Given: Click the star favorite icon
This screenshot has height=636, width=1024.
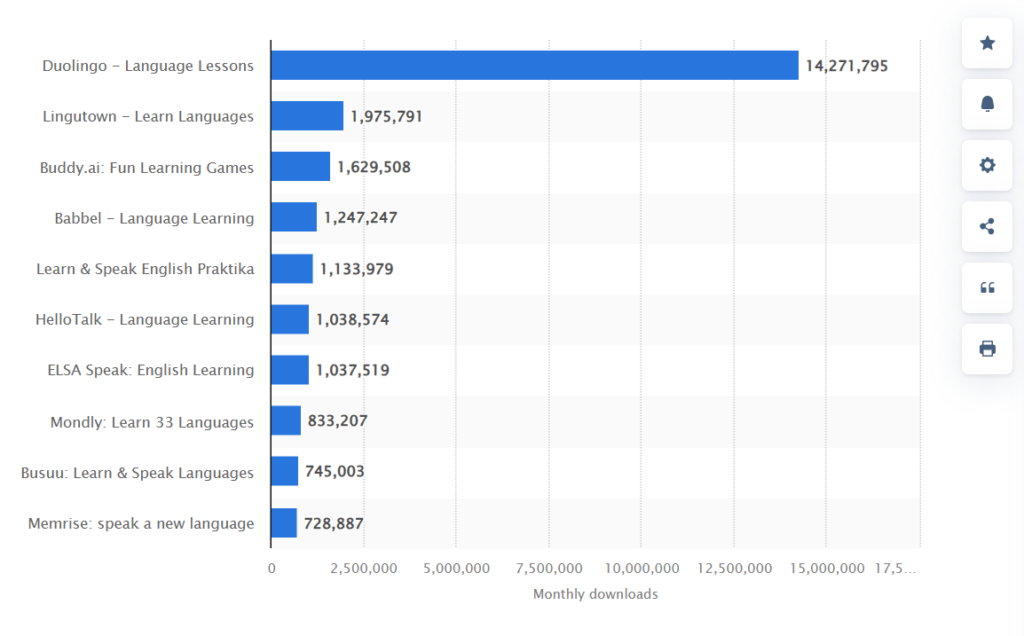Looking at the screenshot, I should click(987, 43).
